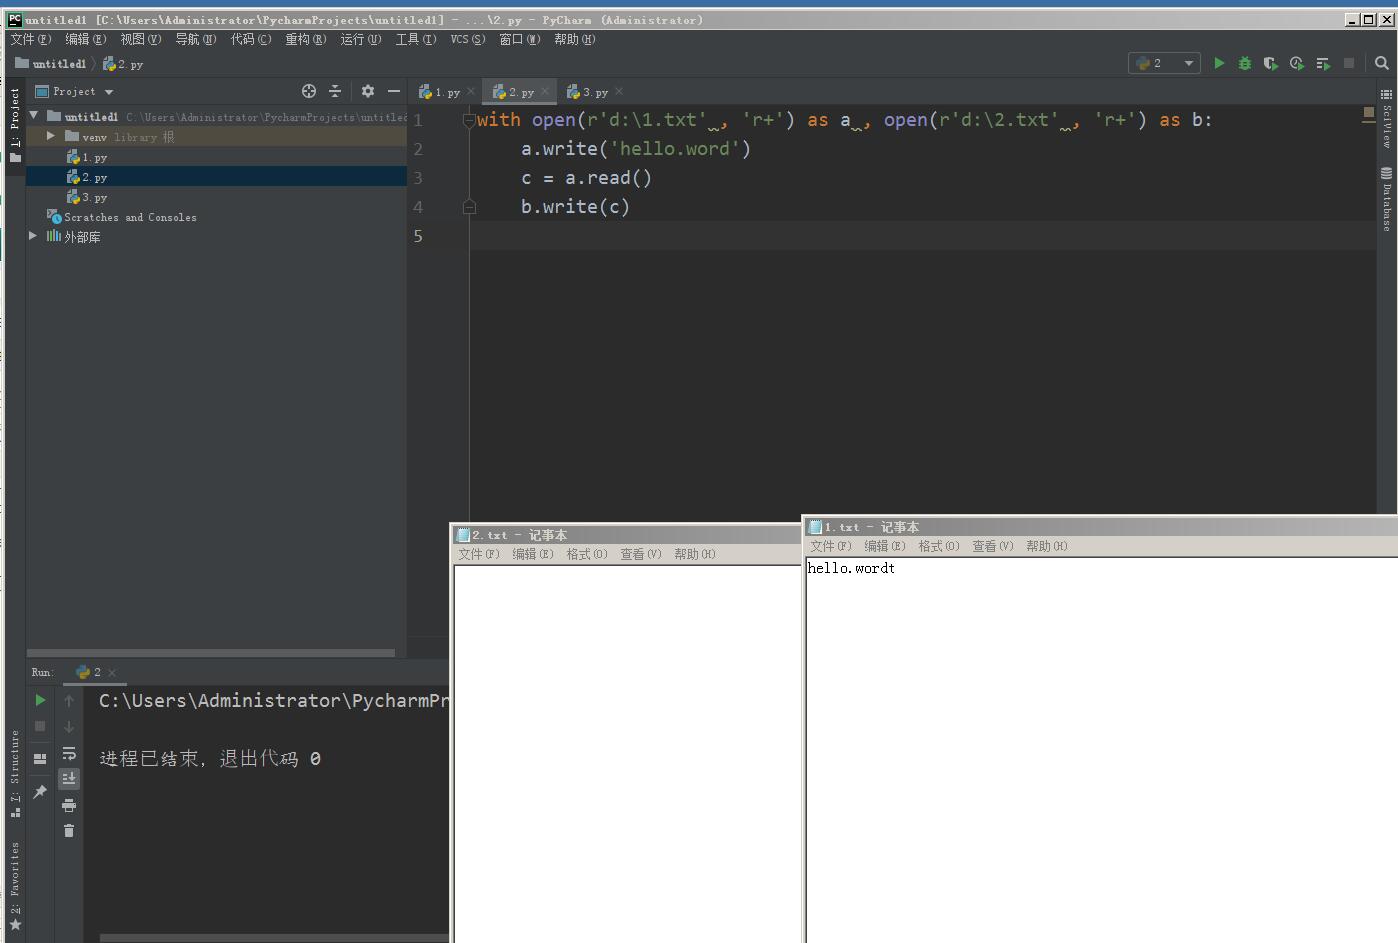Image resolution: width=1398 pixels, height=943 pixels.
Task: Clear run console with the trash icon
Action: [69, 831]
